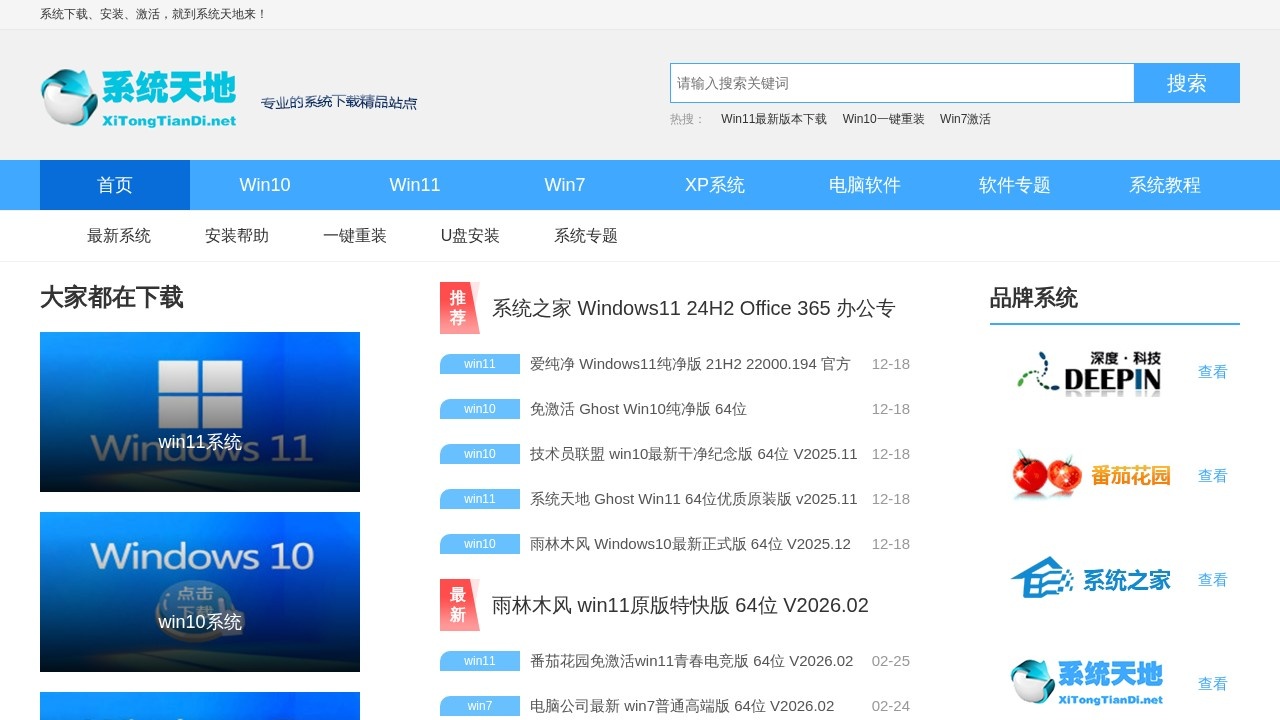Click the search keyword input field
Image resolution: width=1280 pixels, height=720 pixels.
901,83
